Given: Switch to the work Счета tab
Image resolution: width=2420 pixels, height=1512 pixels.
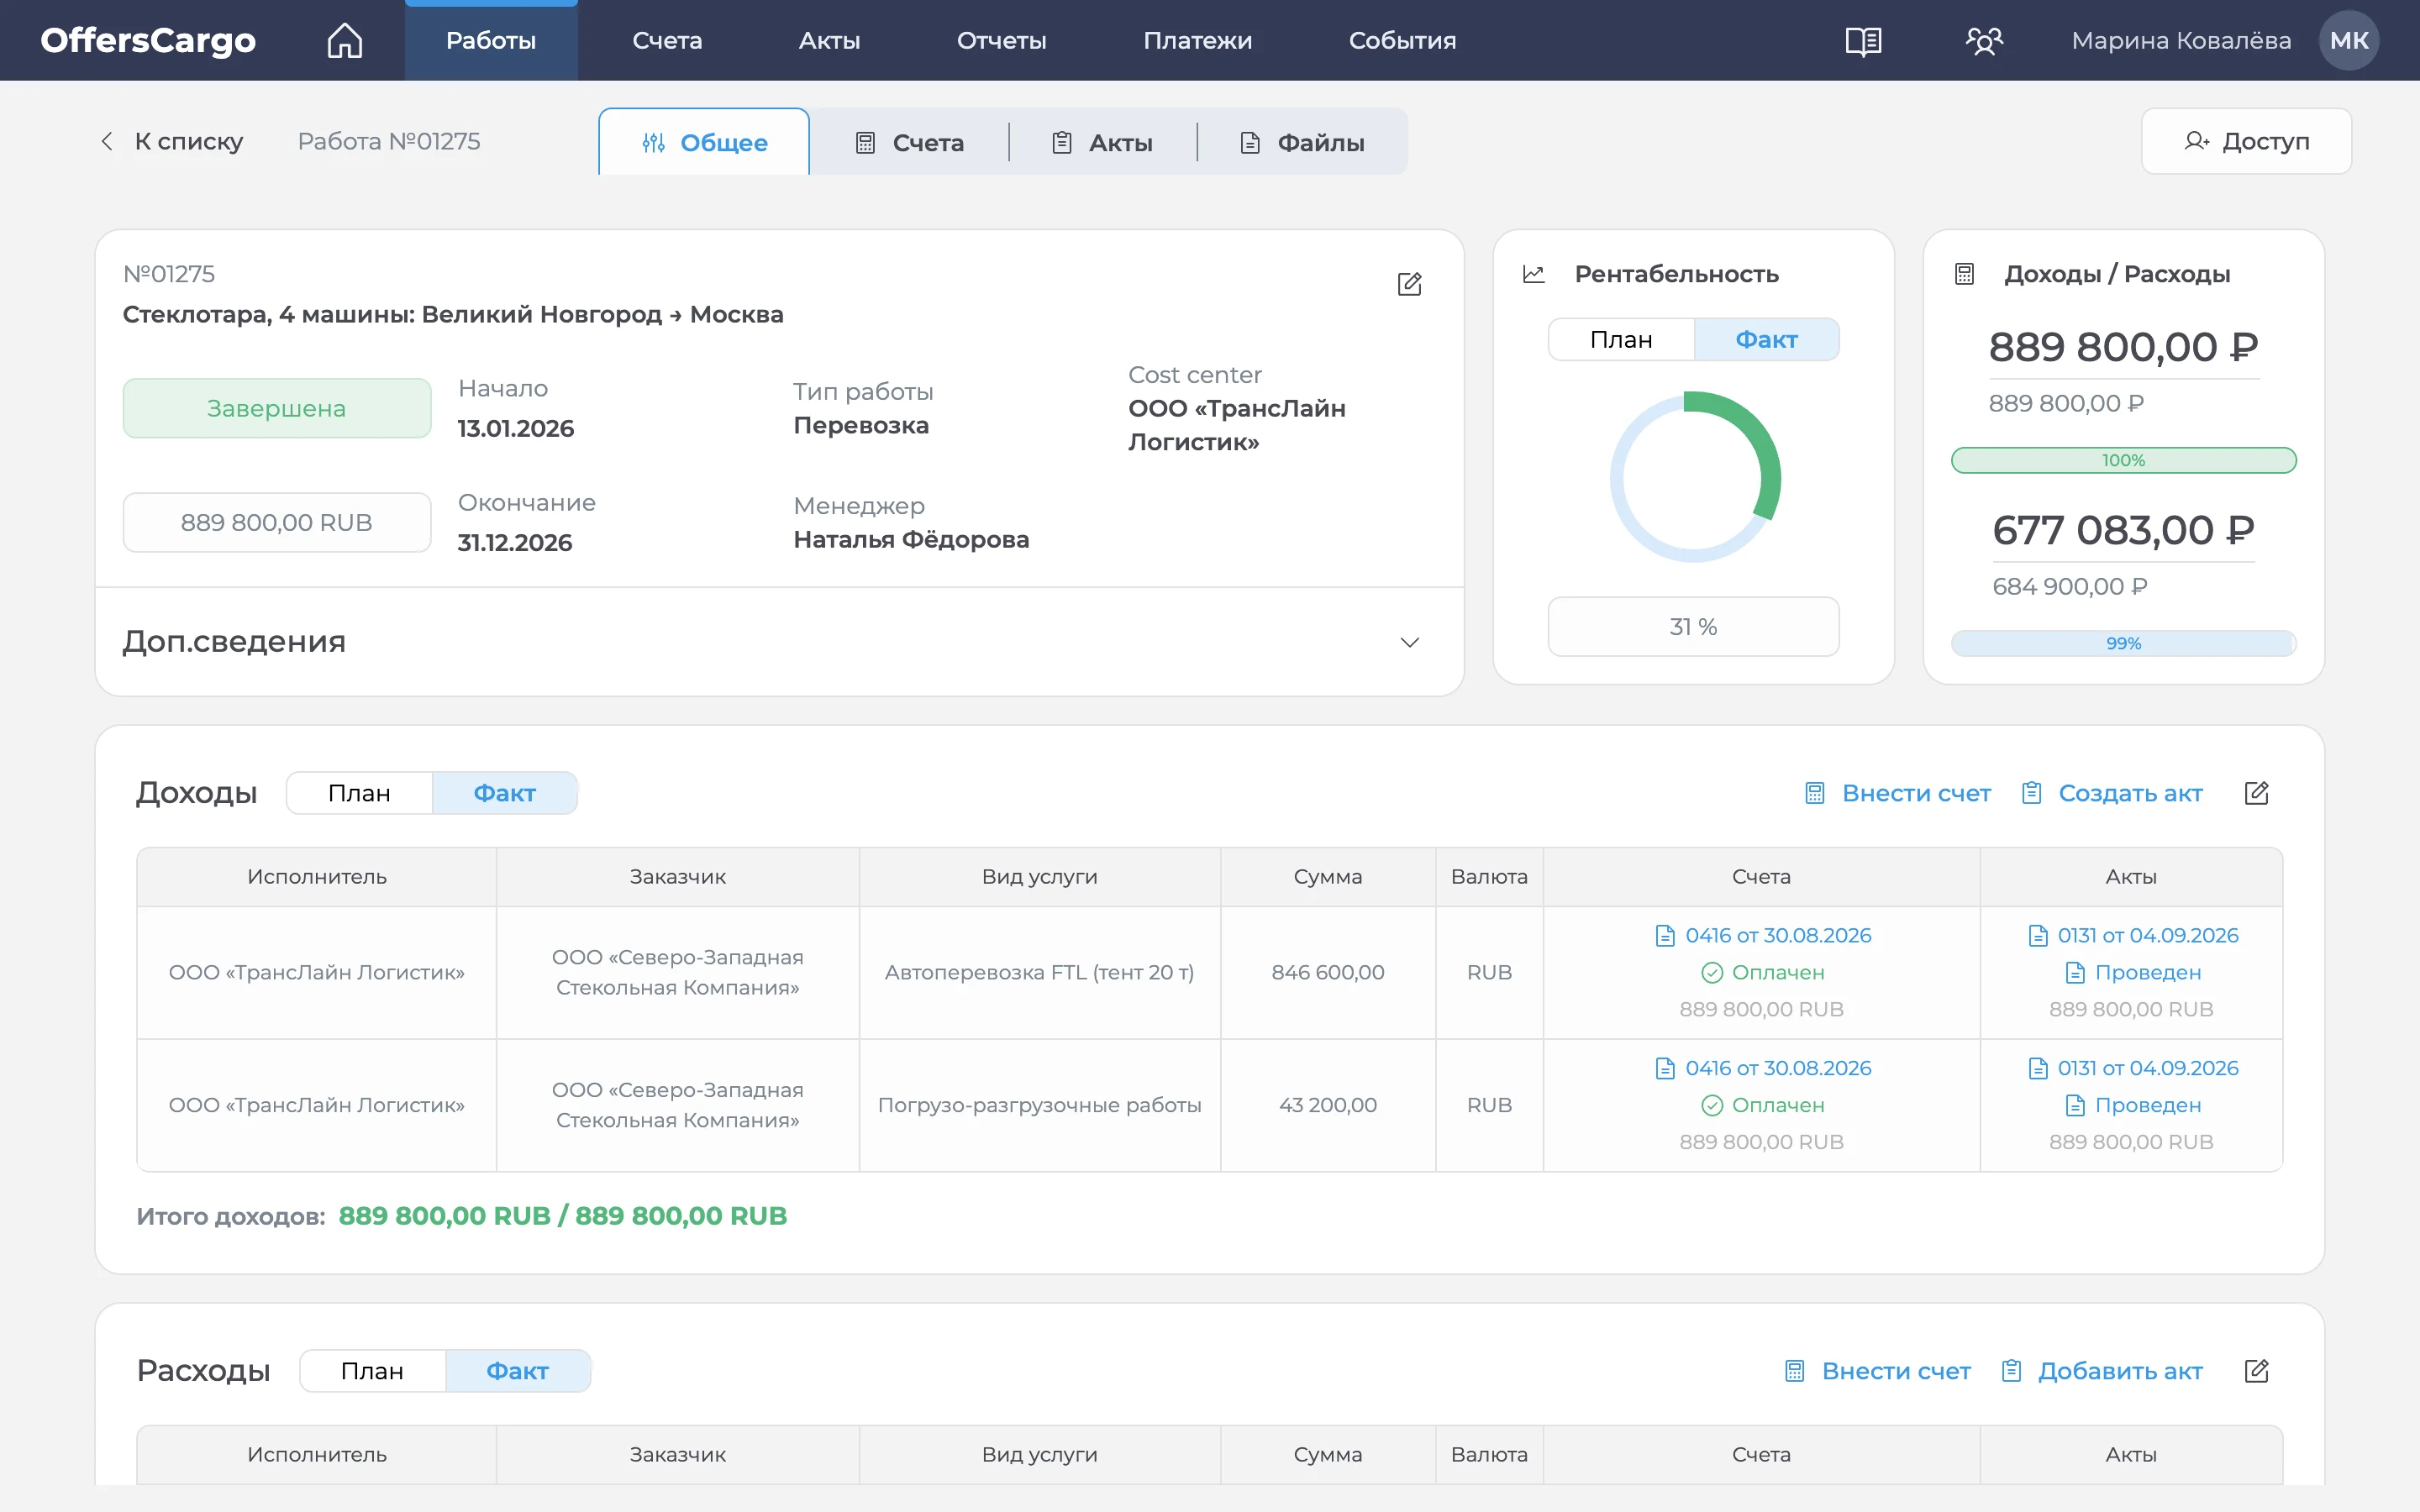Looking at the screenshot, I should [x=909, y=142].
